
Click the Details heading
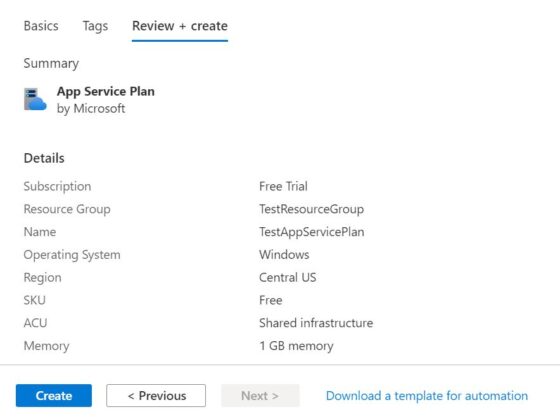coord(44,158)
